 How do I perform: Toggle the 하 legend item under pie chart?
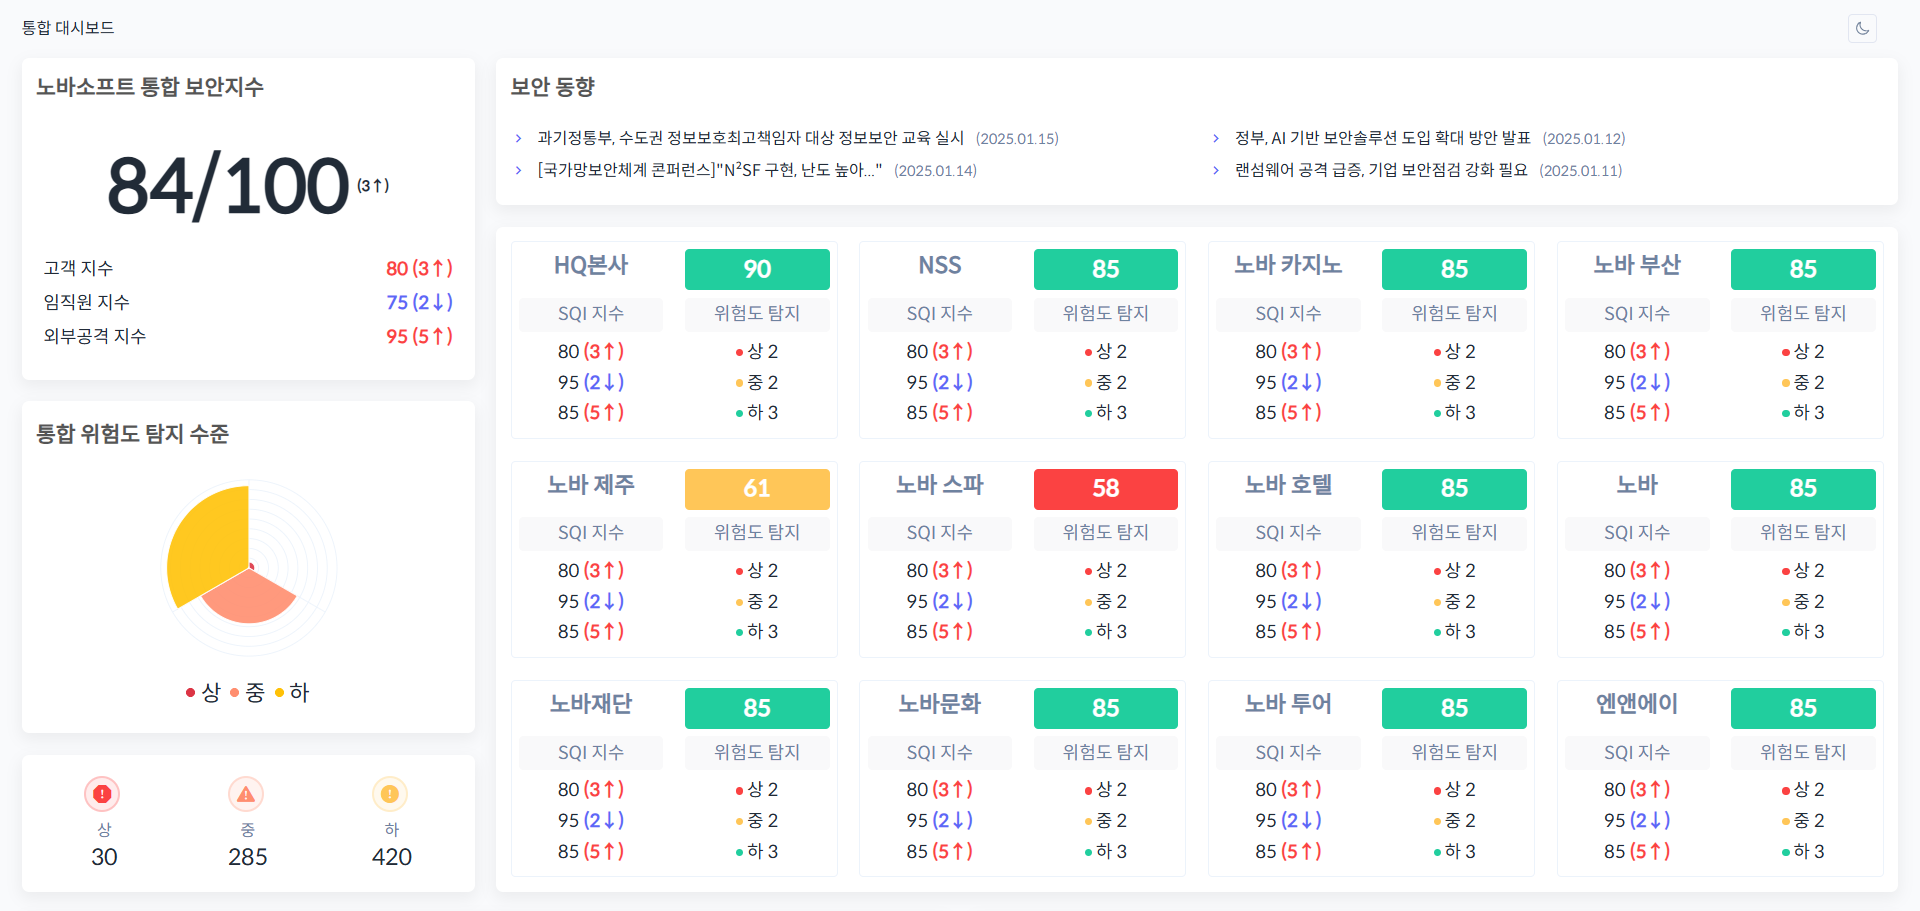point(292,692)
